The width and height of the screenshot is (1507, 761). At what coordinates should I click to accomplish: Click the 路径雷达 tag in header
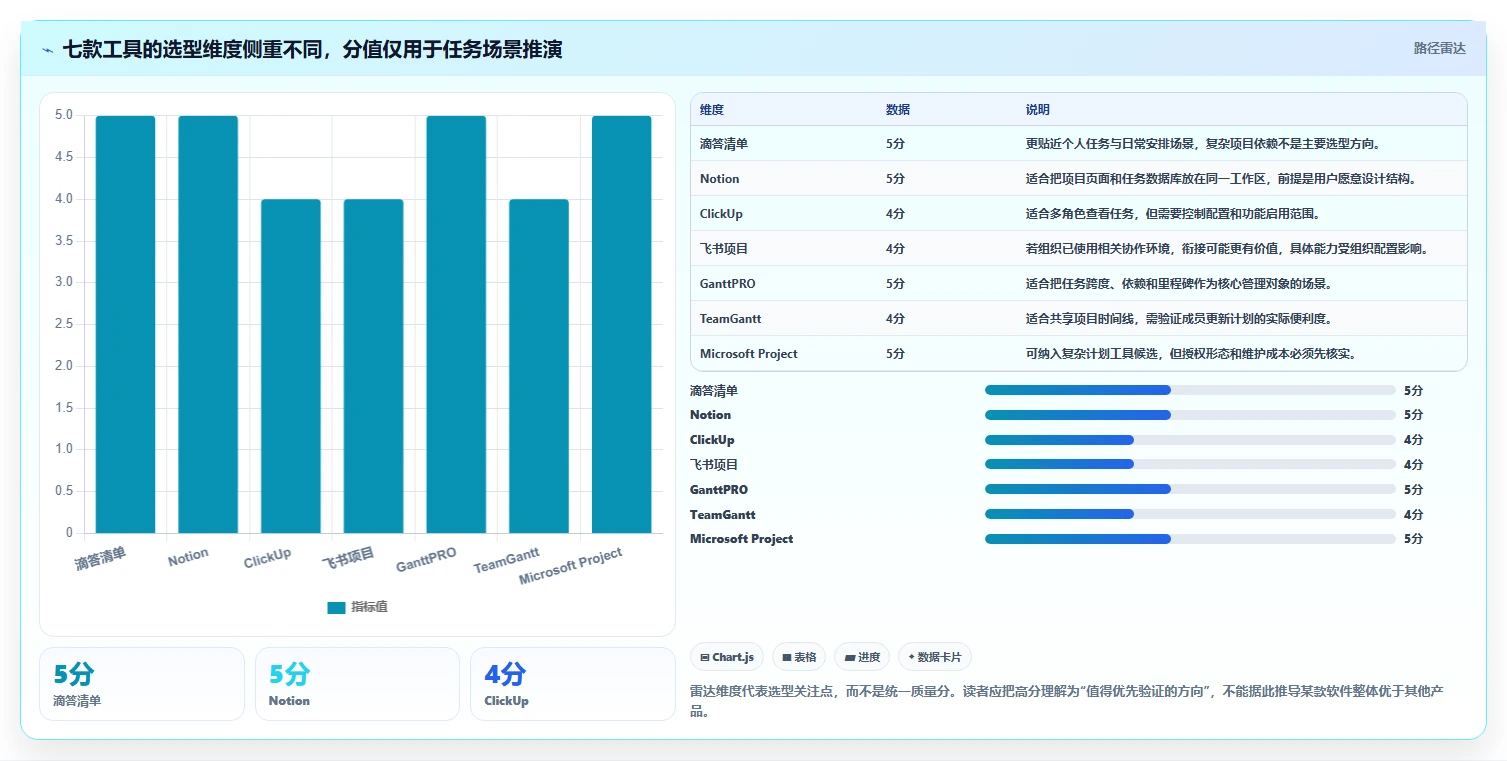tap(1440, 48)
